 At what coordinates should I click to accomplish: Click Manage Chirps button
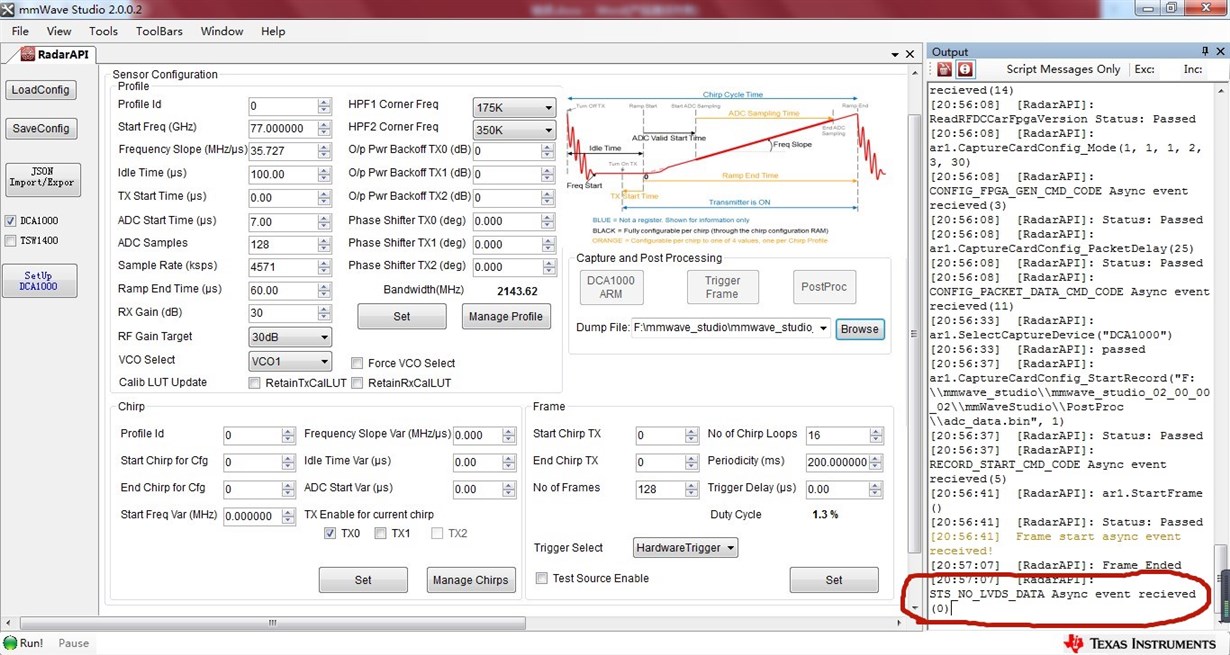pyautogui.click(x=471, y=580)
